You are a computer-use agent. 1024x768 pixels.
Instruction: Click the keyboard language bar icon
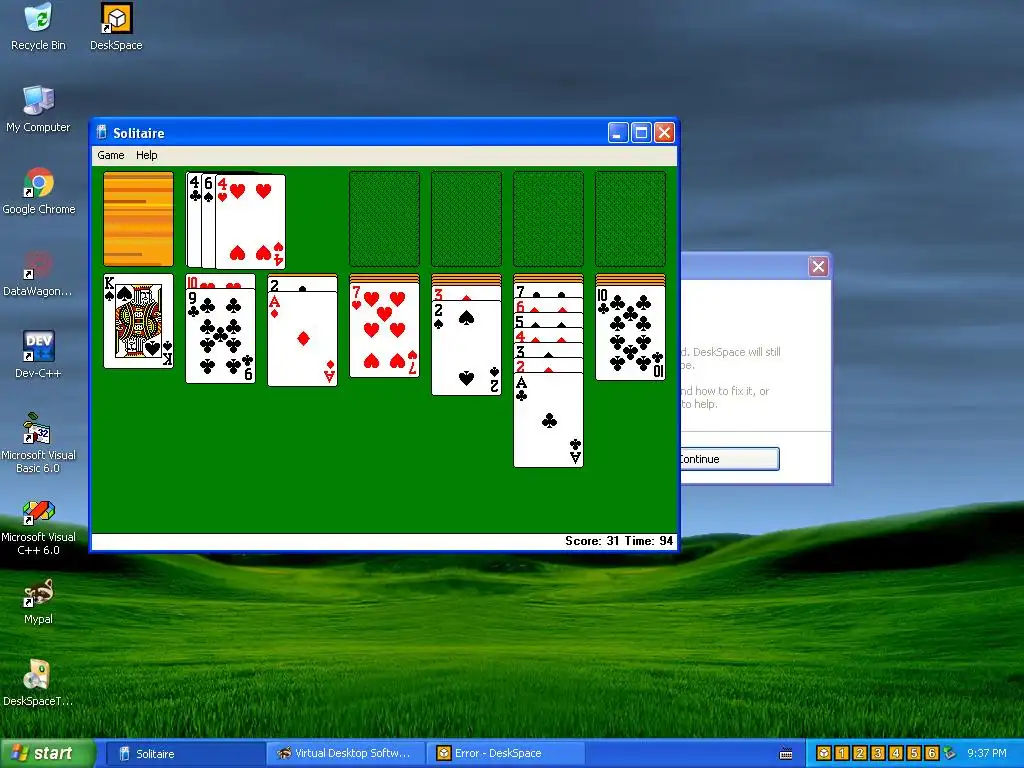point(786,754)
